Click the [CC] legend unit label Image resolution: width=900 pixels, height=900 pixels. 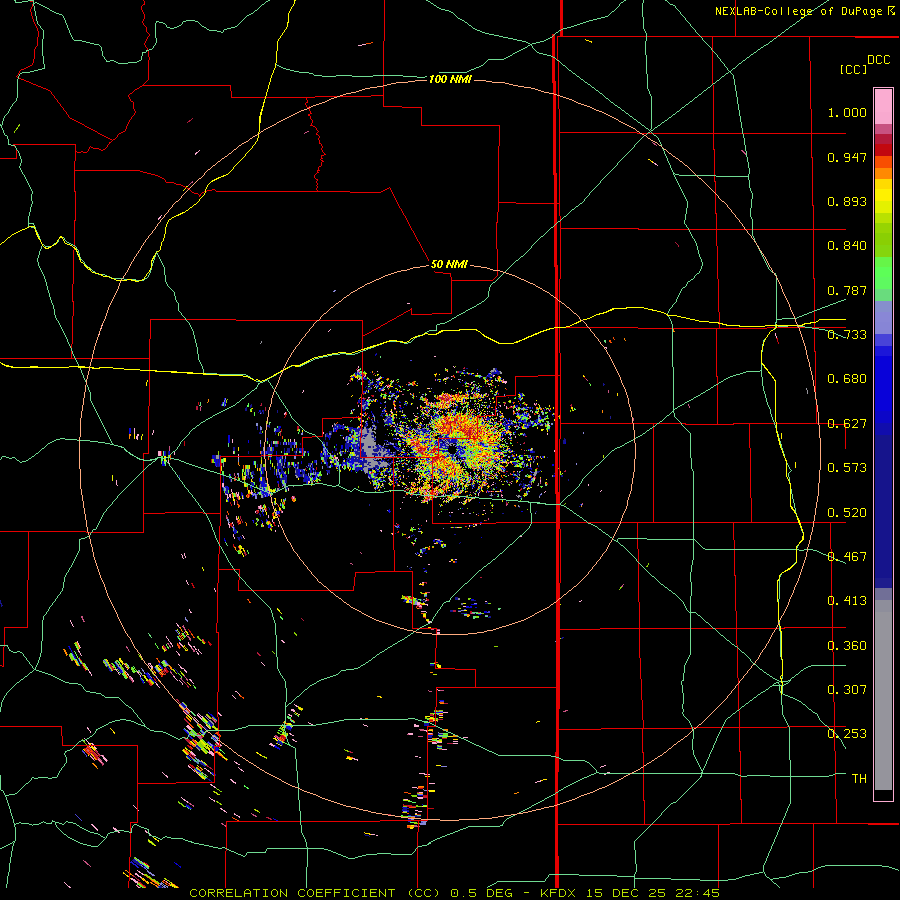coord(853,69)
